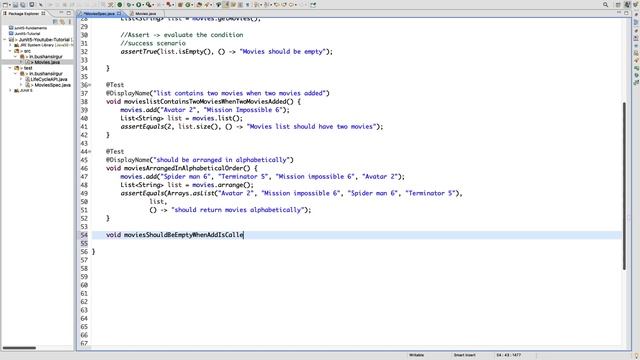Maximize the Package Explorer view
The height and width of the screenshot is (360, 640).
click(x=69, y=13)
